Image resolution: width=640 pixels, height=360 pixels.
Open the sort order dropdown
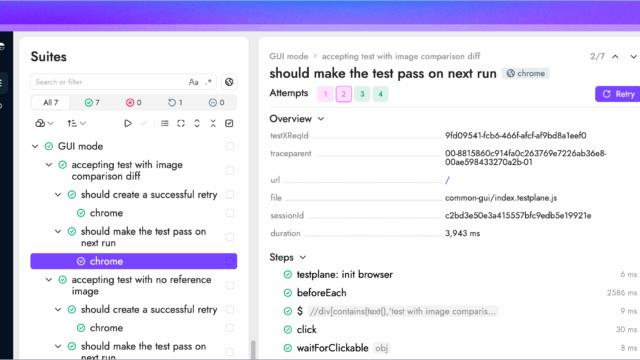pos(76,123)
